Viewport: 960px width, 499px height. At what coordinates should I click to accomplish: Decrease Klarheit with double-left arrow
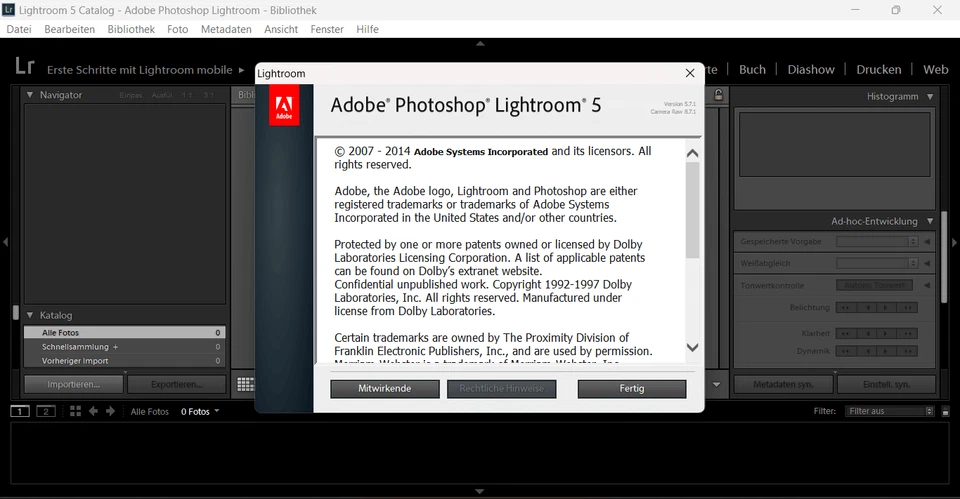coord(846,334)
